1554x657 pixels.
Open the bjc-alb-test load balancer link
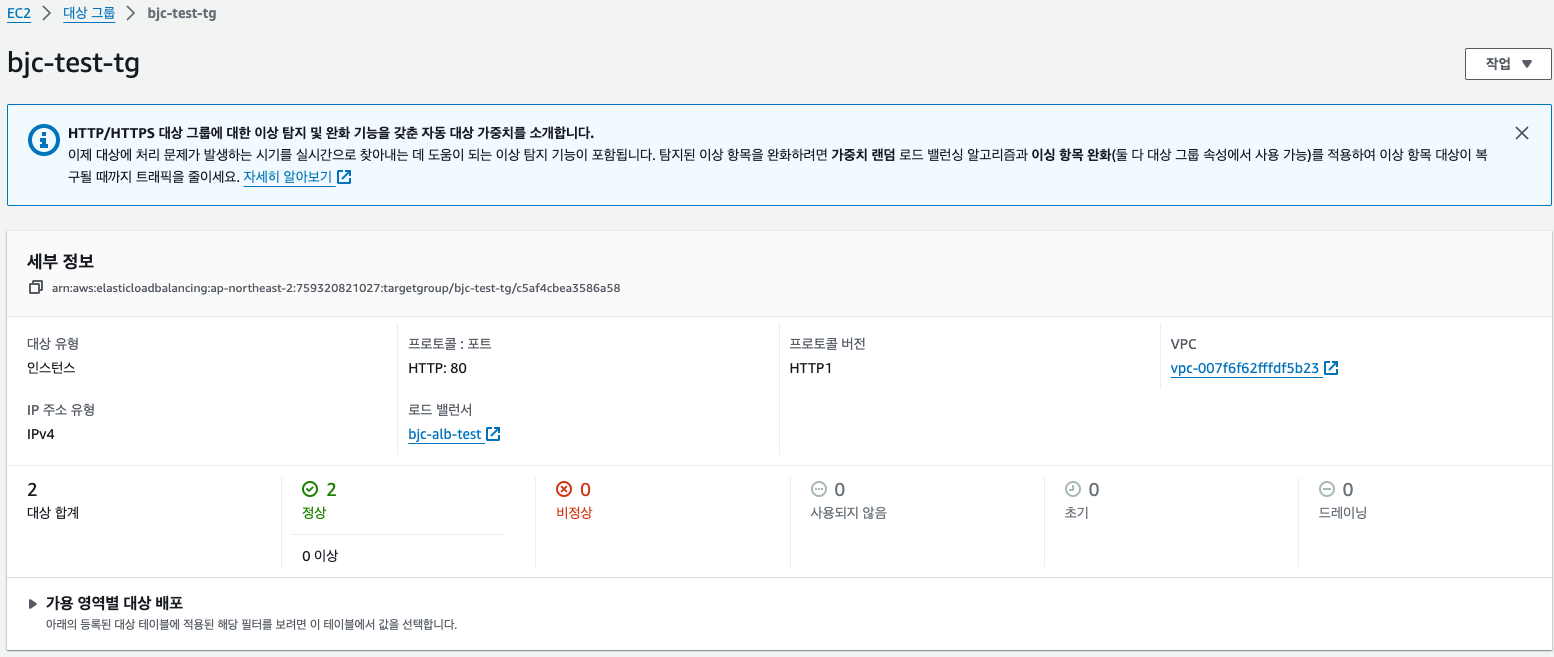[x=445, y=435]
